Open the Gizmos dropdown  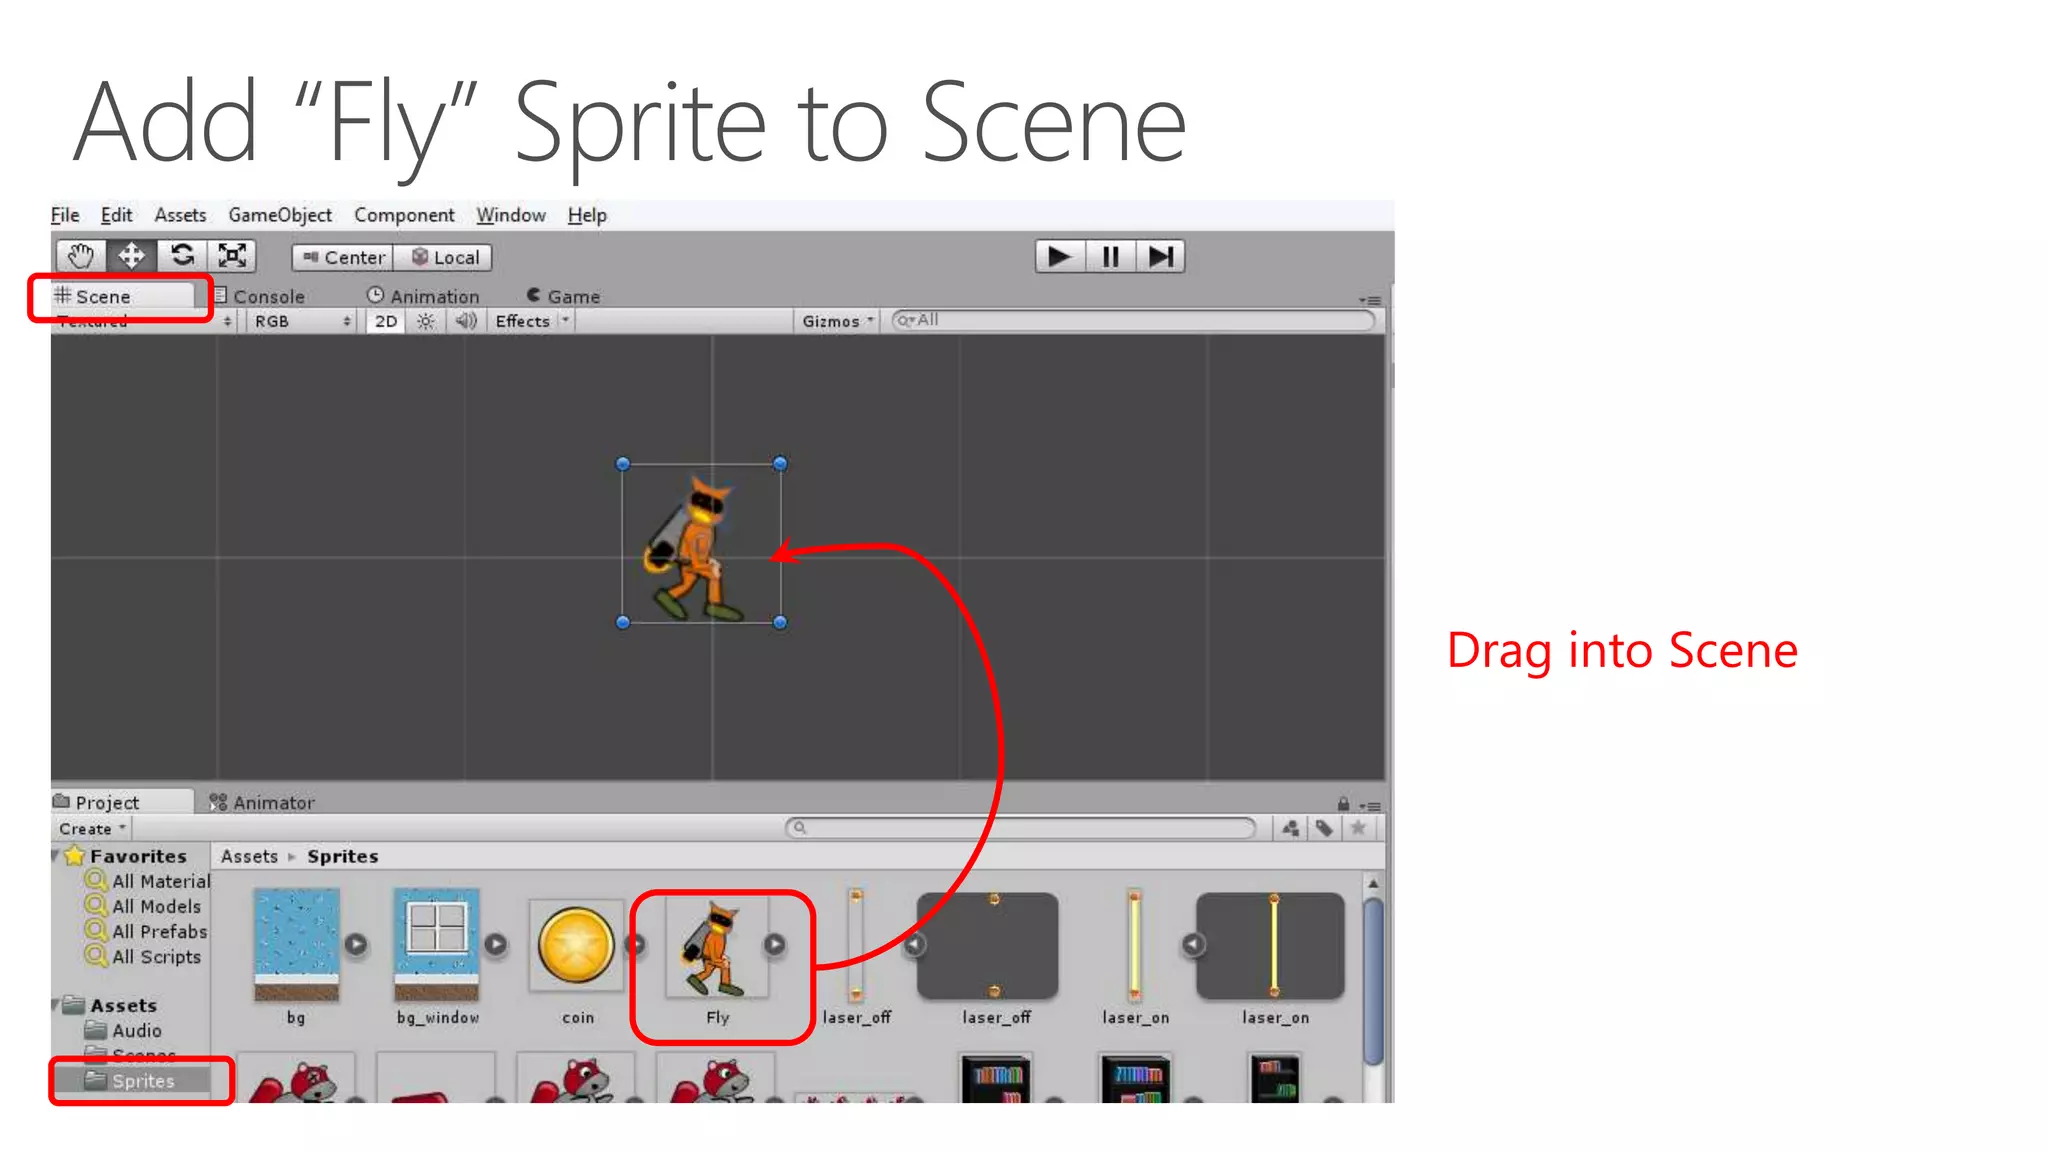(x=838, y=321)
